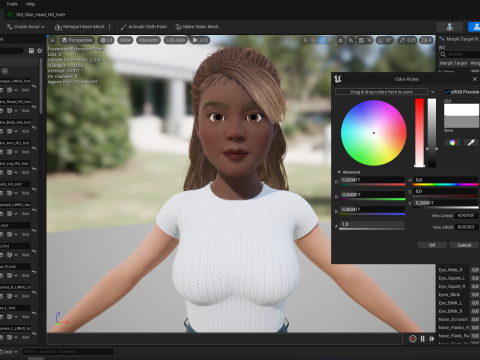The height and width of the screenshot is (360, 480).
Task: Click the R channel value field
Action: pos(372,180)
